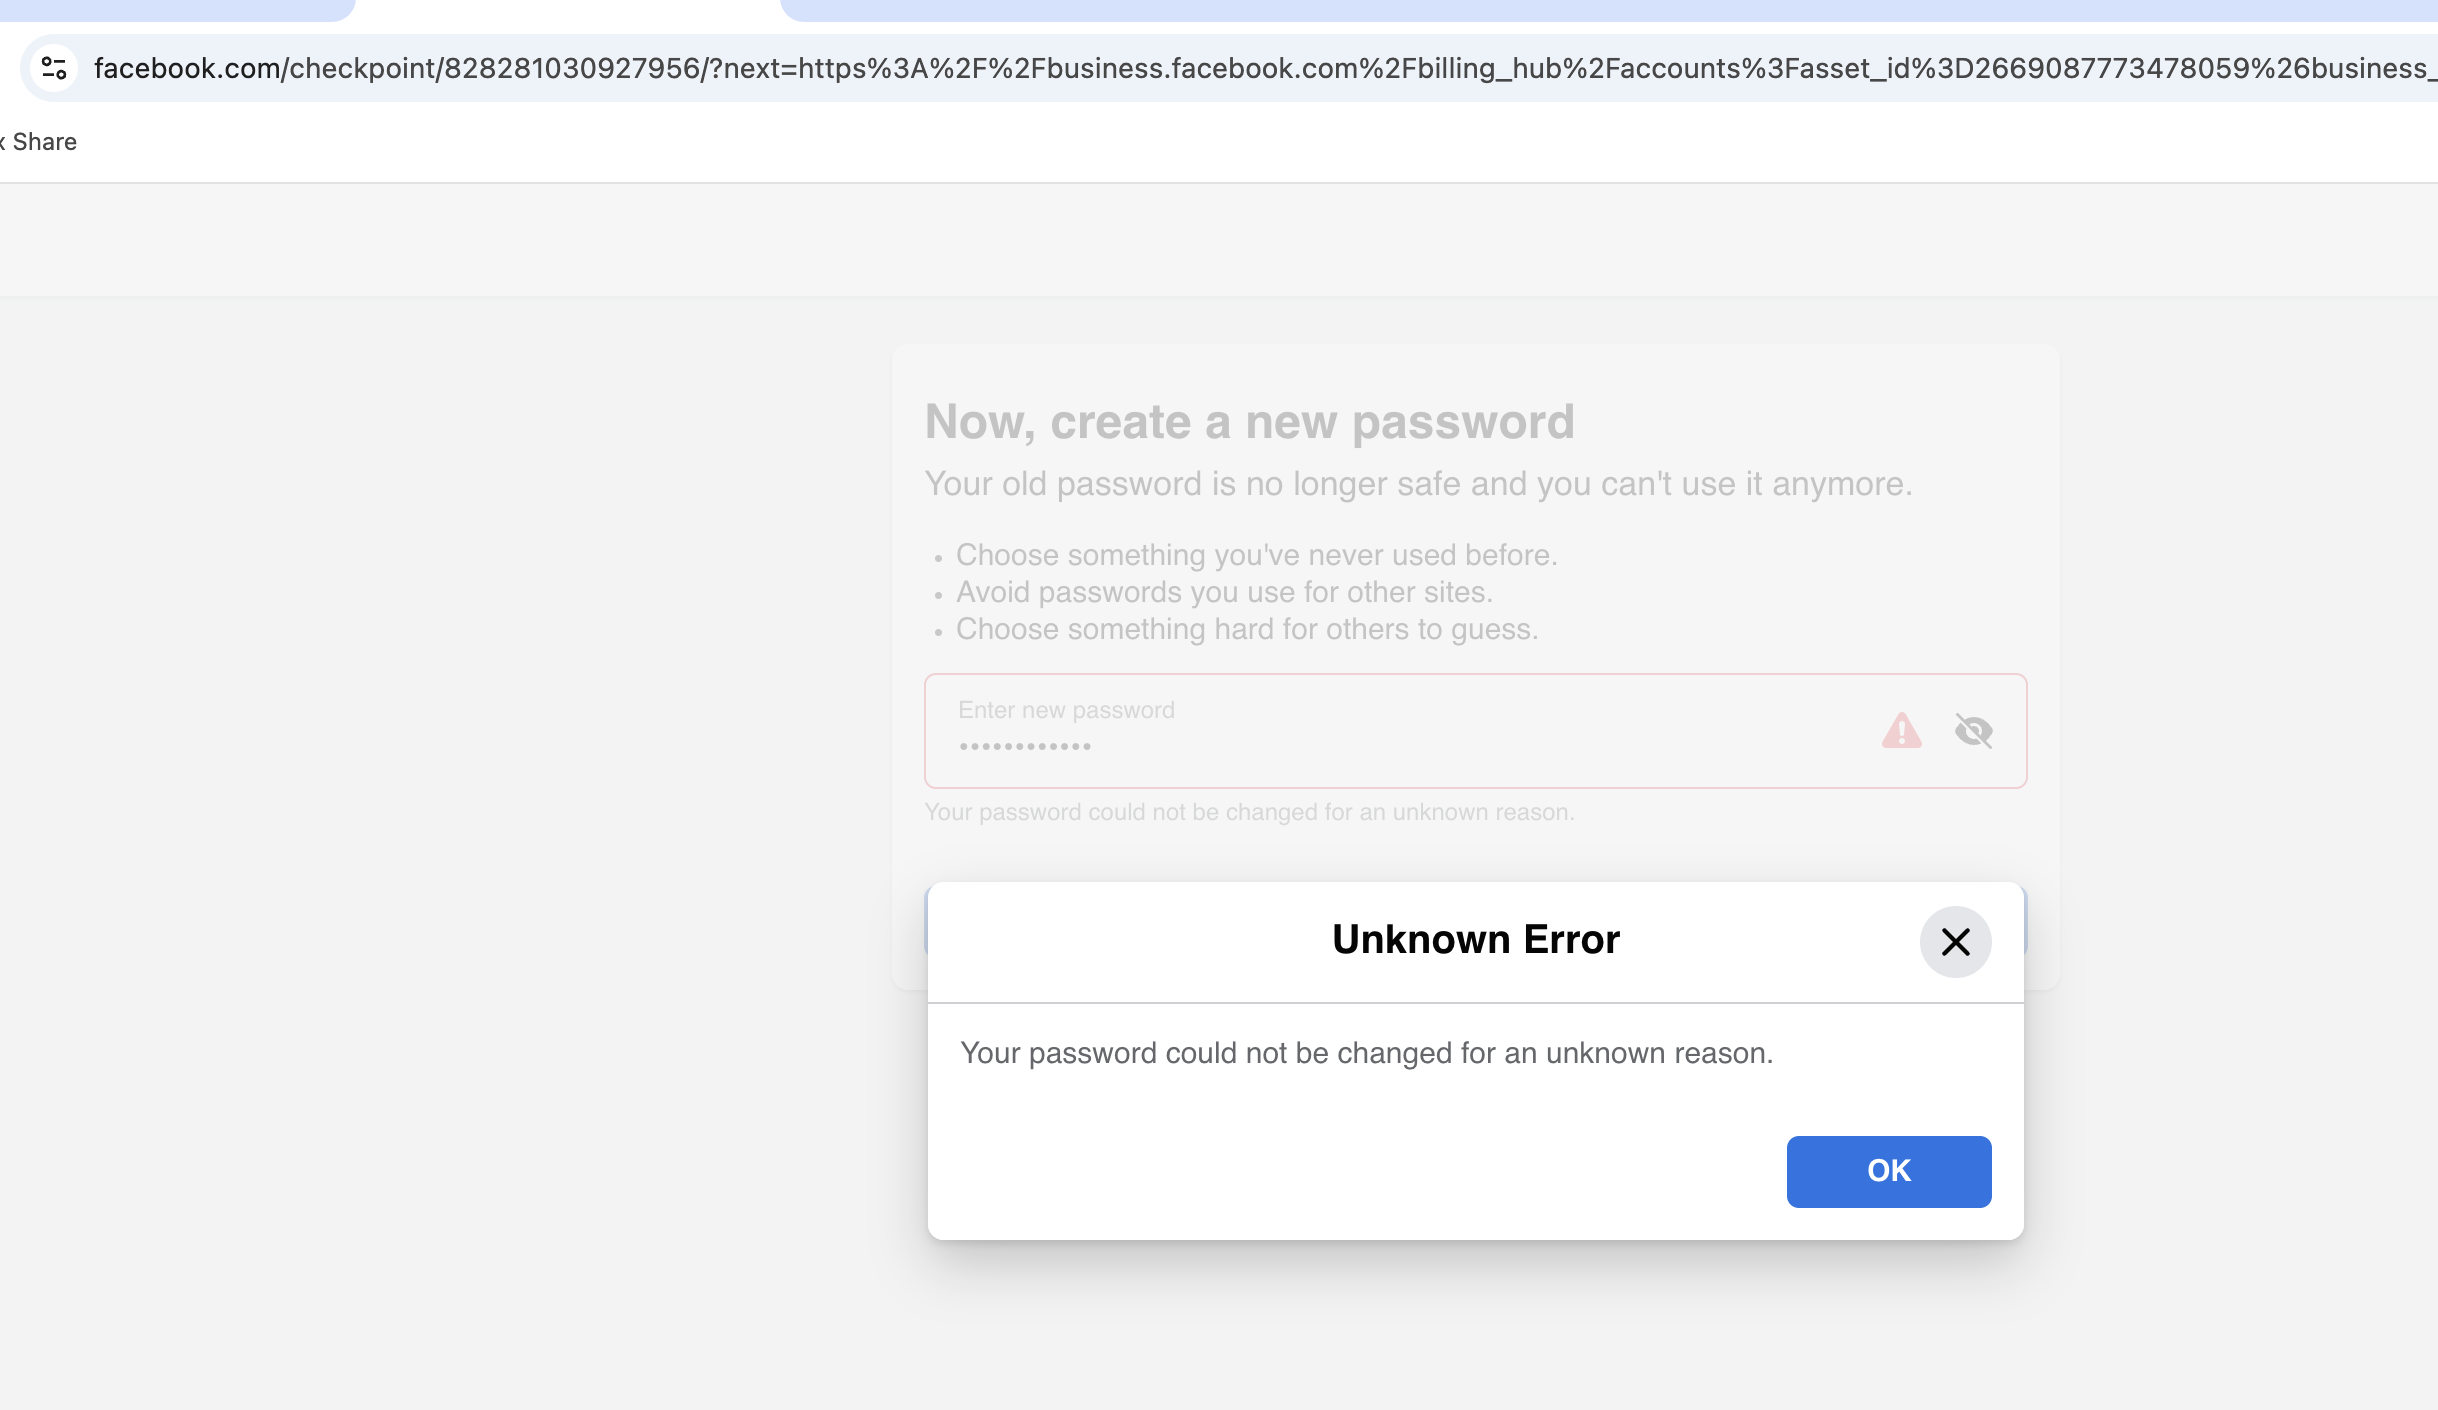Click the 'Choose something hard for others to guess' tip
This screenshot has width=2438, height=1410.
pos(1247,629)
